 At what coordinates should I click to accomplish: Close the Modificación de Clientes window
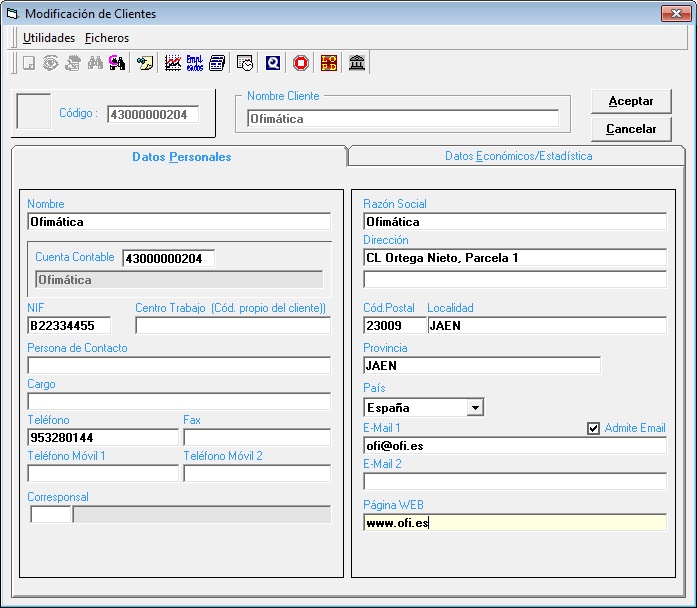pos(676,14)
